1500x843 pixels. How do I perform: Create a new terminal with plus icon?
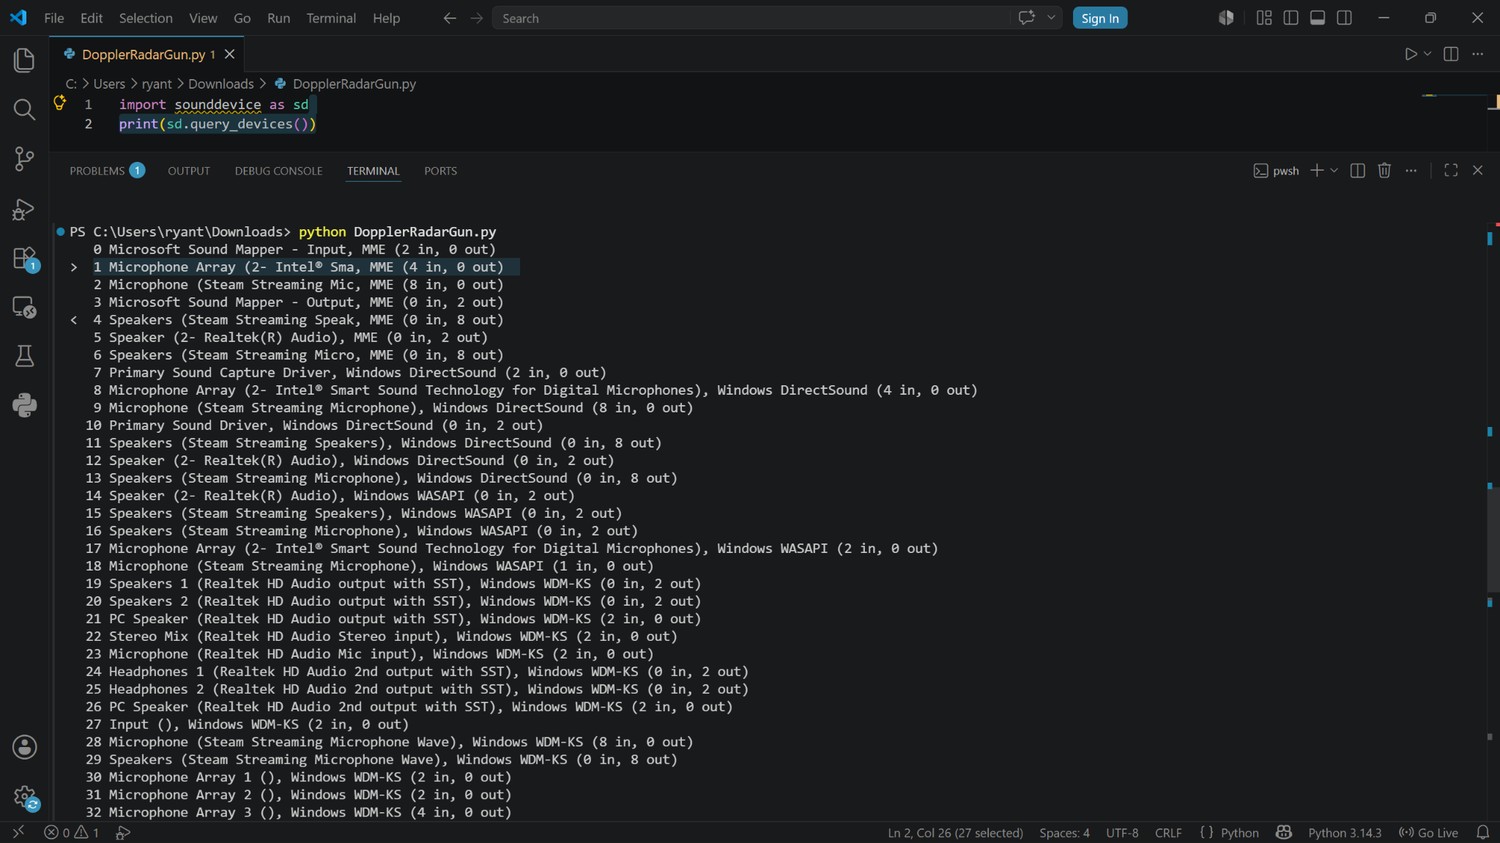click(1317, 171)
